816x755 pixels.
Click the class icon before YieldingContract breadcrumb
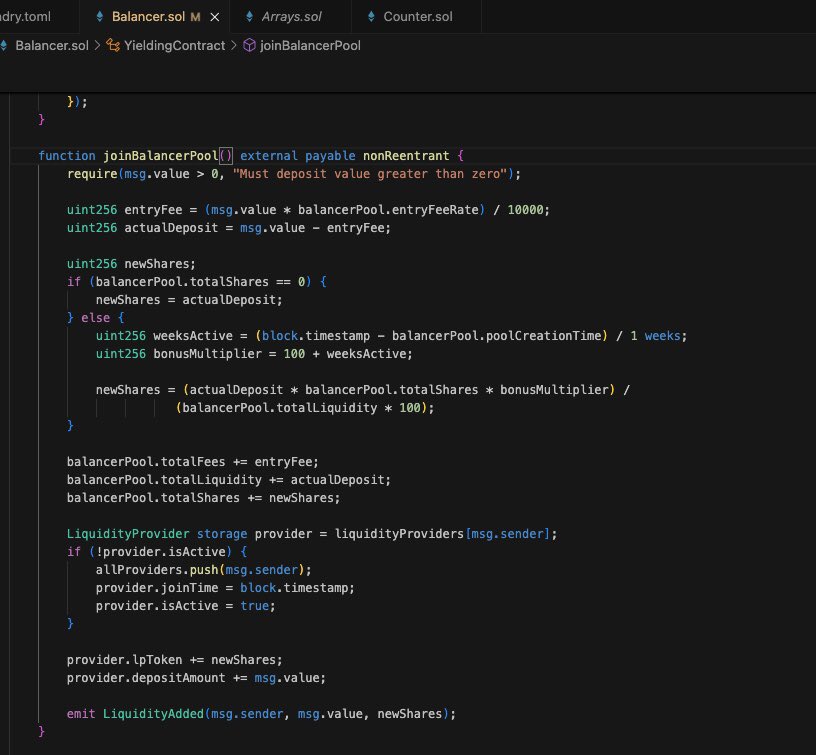113,45
